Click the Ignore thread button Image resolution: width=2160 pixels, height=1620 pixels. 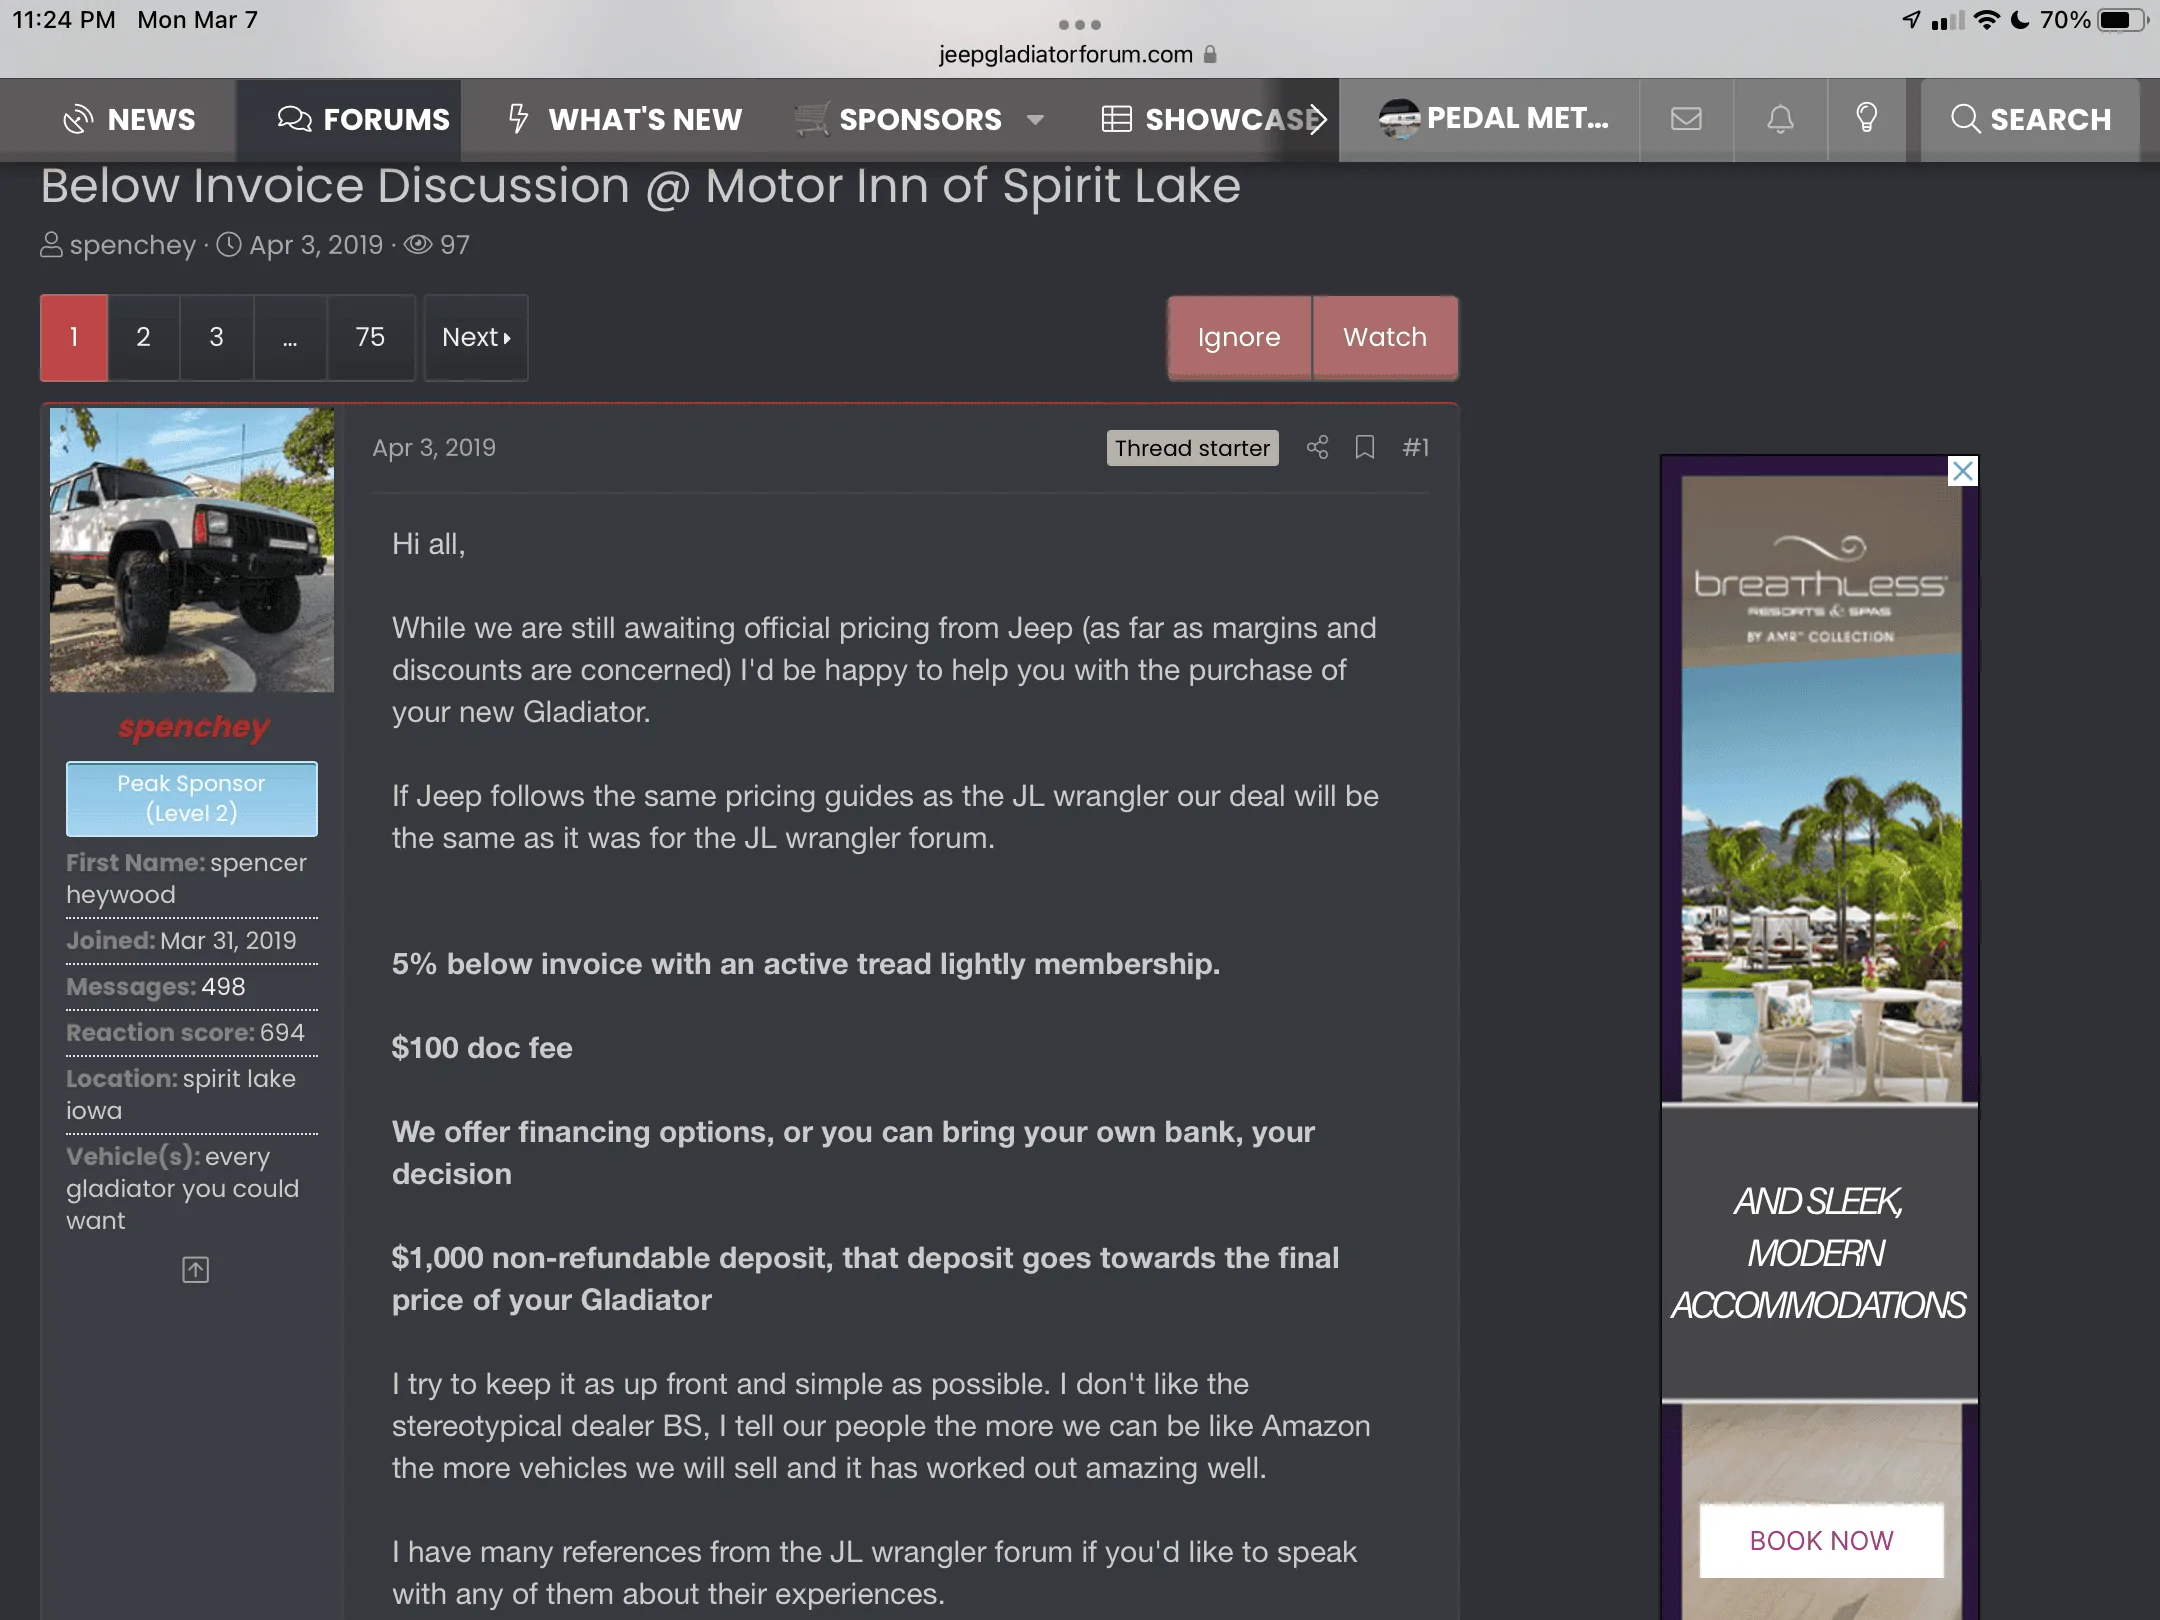pyautogui.click(x=1239, y=337)
